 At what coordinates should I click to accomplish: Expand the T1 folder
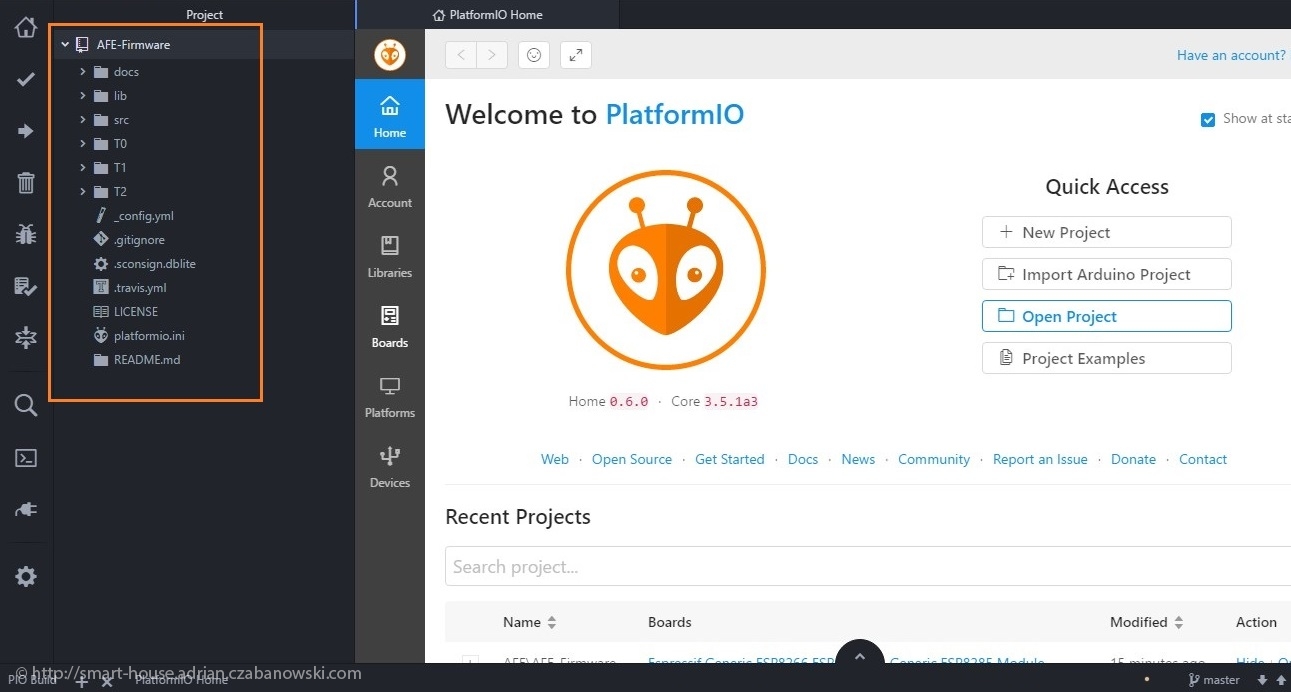coord(83,168)
